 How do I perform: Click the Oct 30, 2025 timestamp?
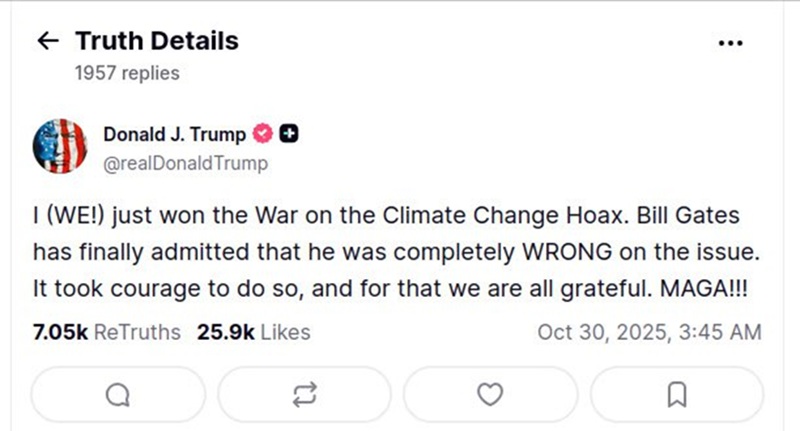(649, 332)
